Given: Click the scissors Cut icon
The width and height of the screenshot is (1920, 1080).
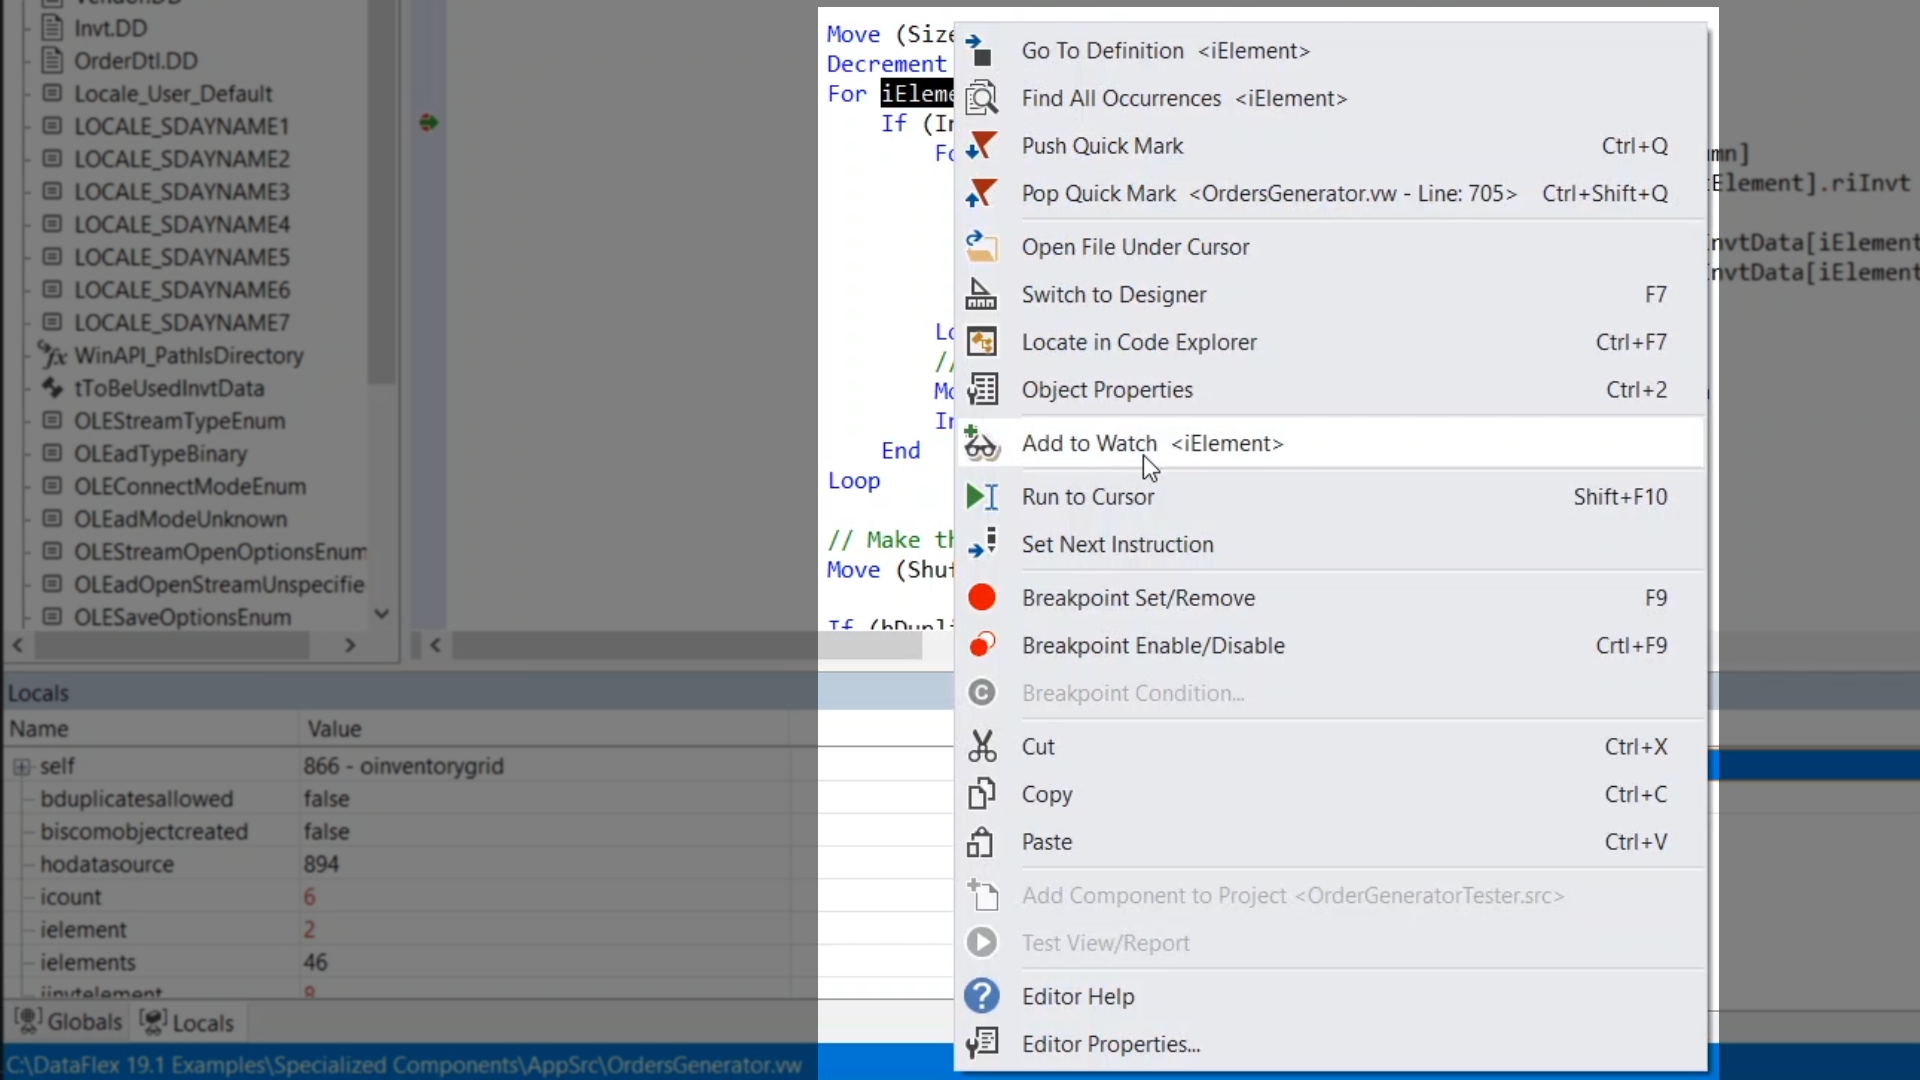Looking at the screenshot, I should 981,747.
